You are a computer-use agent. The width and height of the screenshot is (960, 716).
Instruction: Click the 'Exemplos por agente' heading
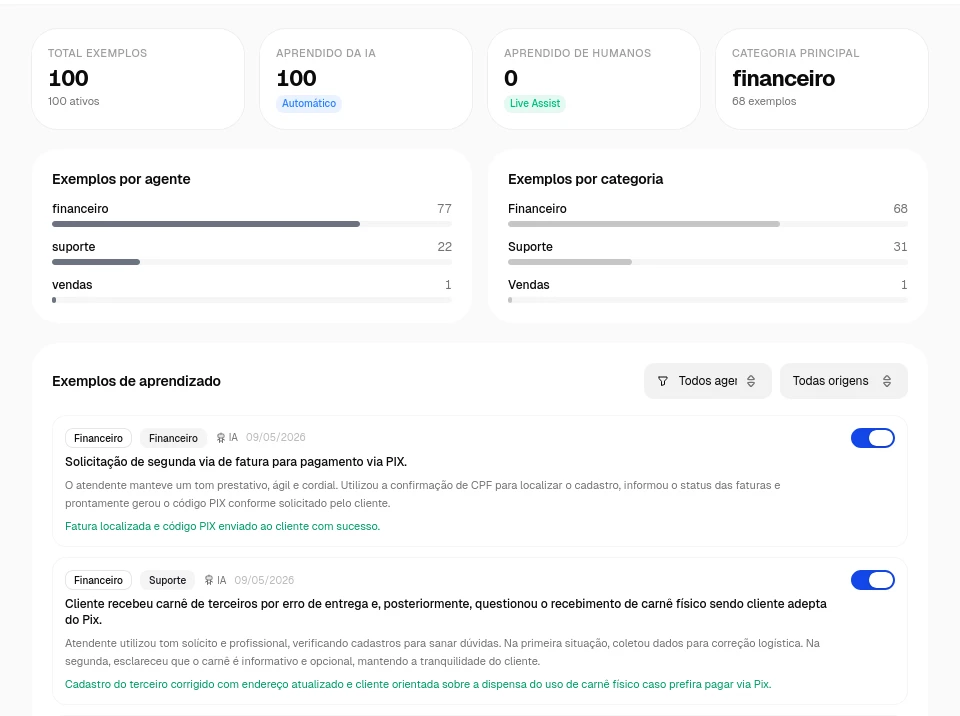pyautogui.click(x=121, y=179)
